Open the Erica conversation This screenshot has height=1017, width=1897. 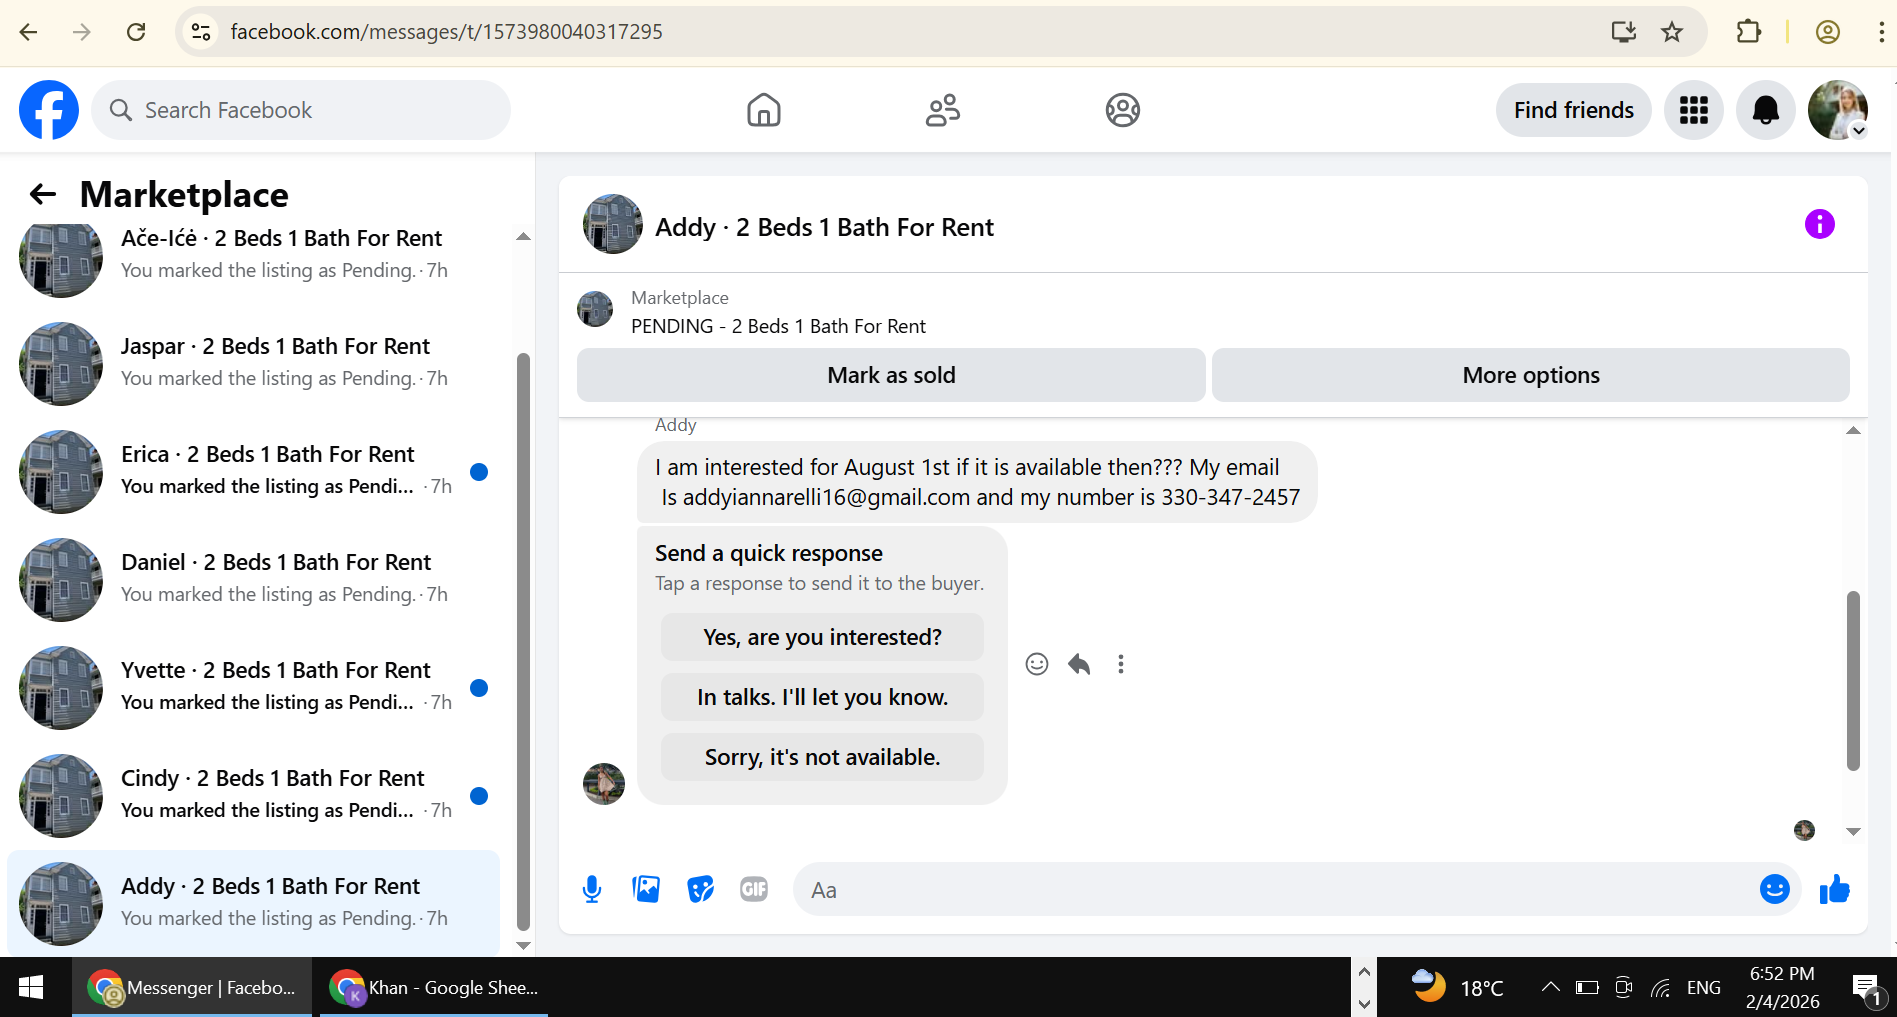(x=254, y=471)
